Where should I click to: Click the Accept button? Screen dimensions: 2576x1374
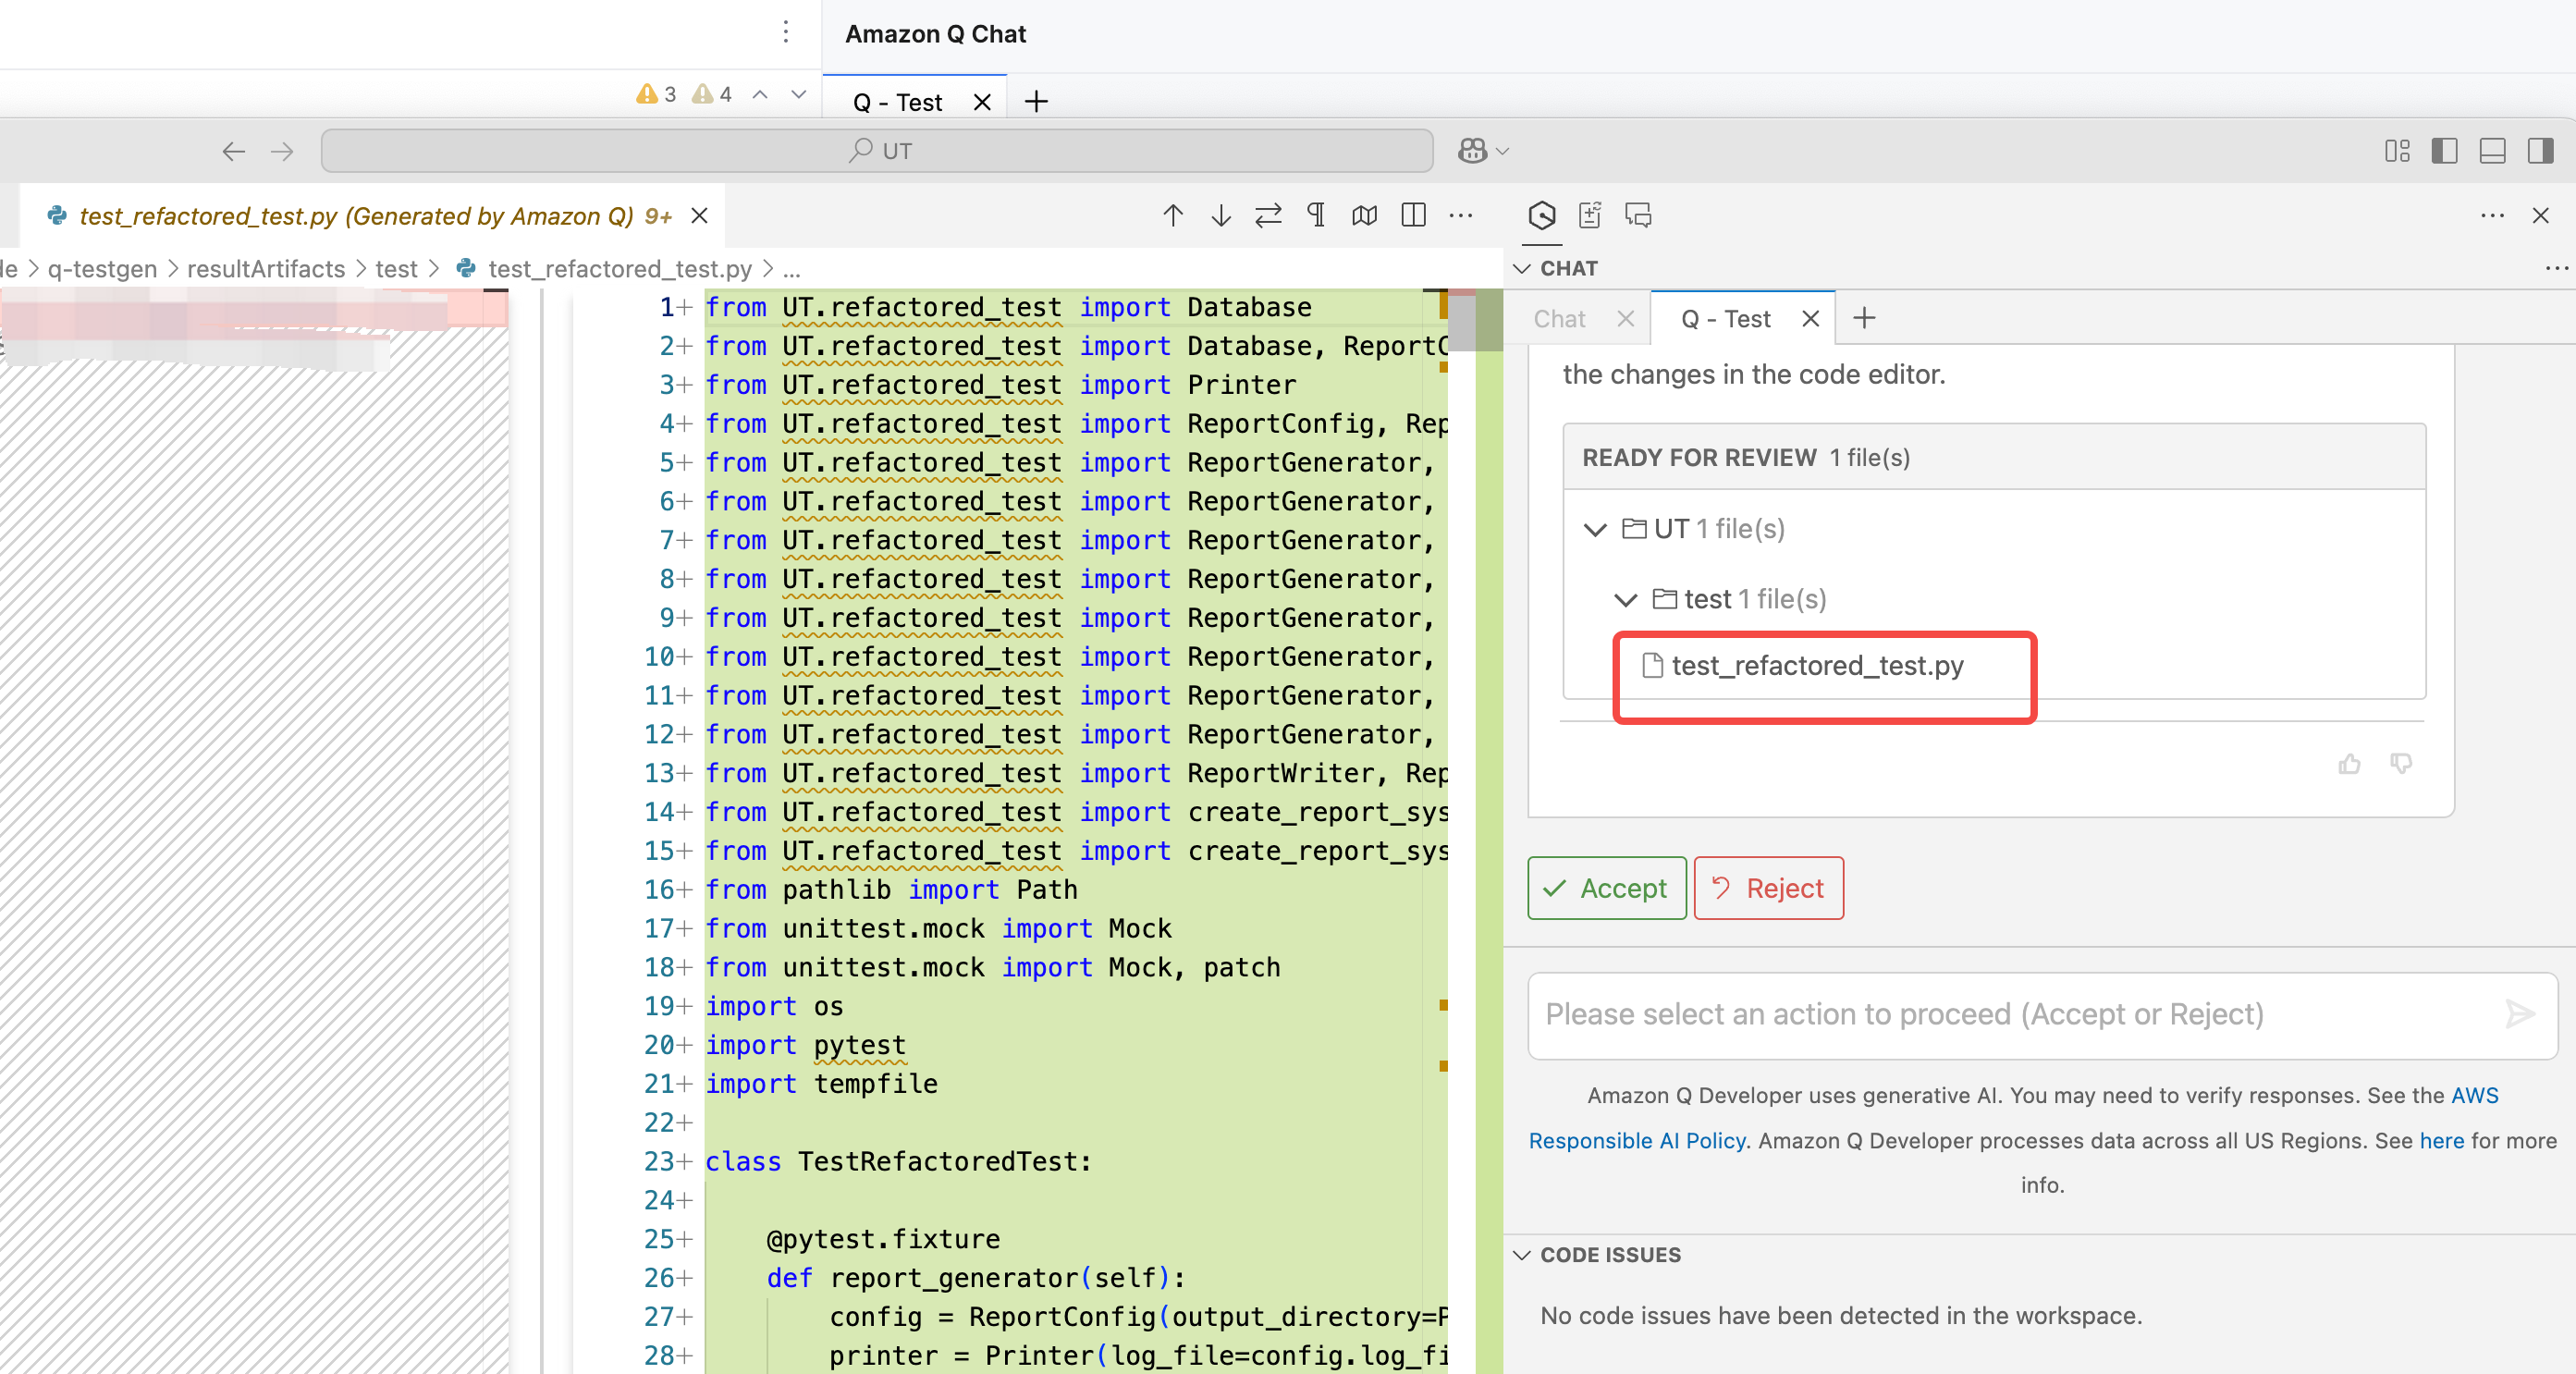tap(1606, 888)
